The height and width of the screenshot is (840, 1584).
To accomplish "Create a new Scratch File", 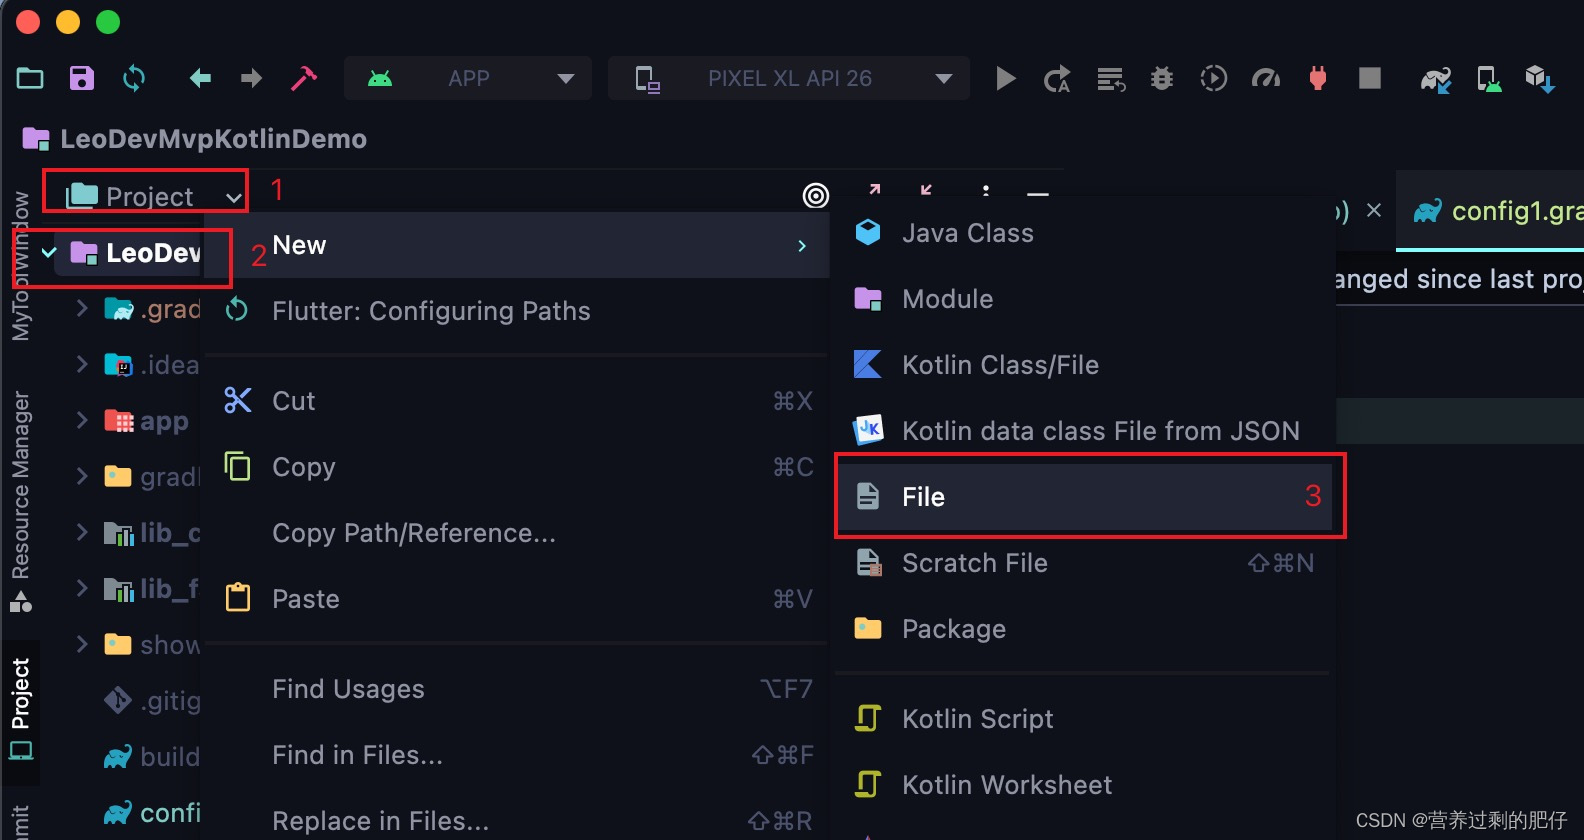I will (x=1085, y=563).
